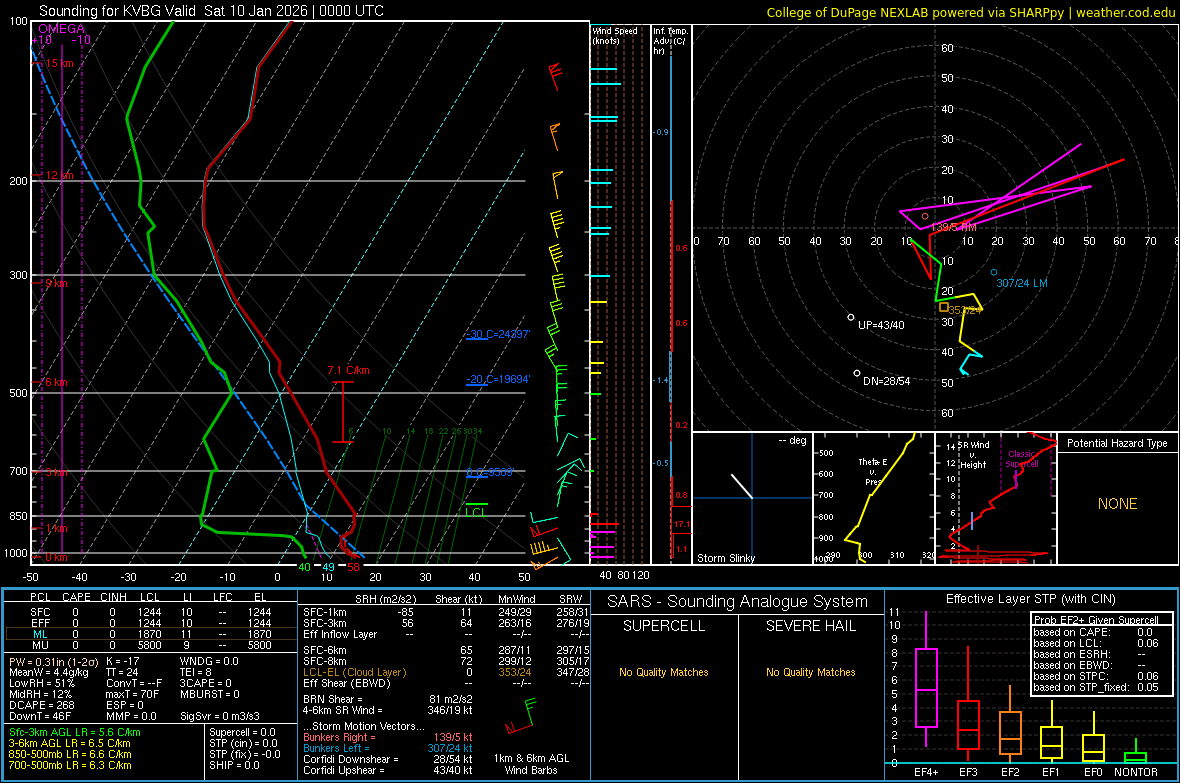
Task: Select the SFC-6km shear row
Action: coord(446,650)
